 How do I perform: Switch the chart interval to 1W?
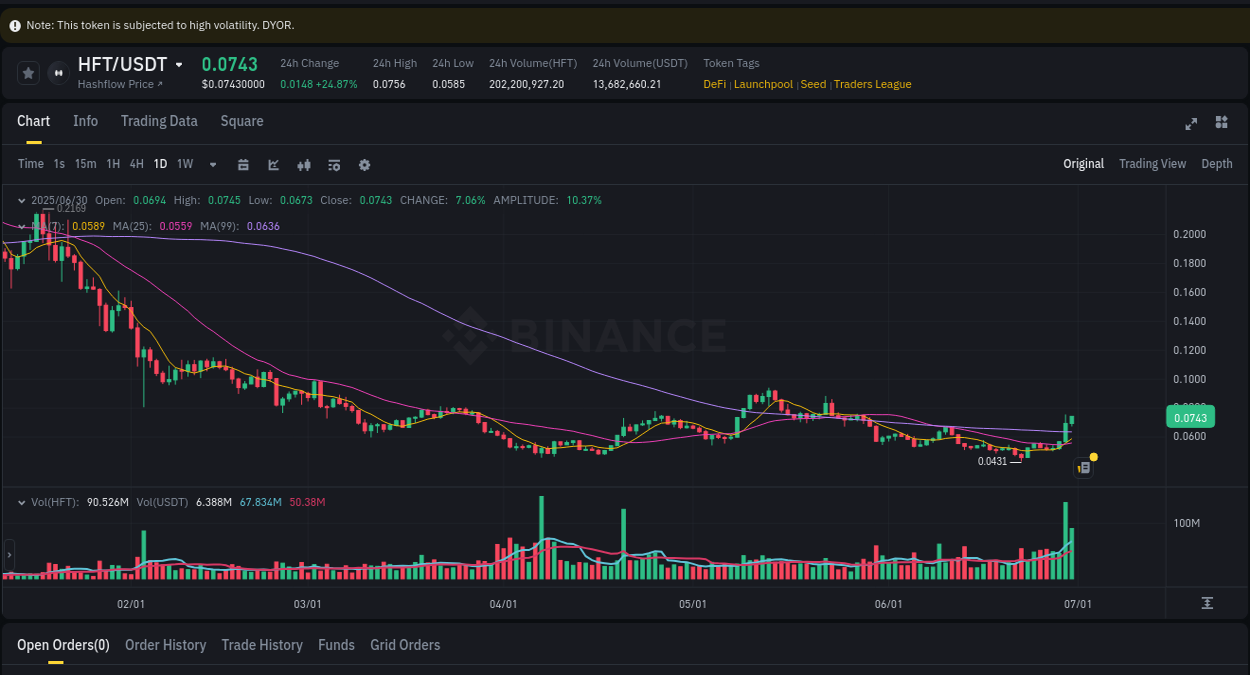pyautogui.click(x=184, y=163)
